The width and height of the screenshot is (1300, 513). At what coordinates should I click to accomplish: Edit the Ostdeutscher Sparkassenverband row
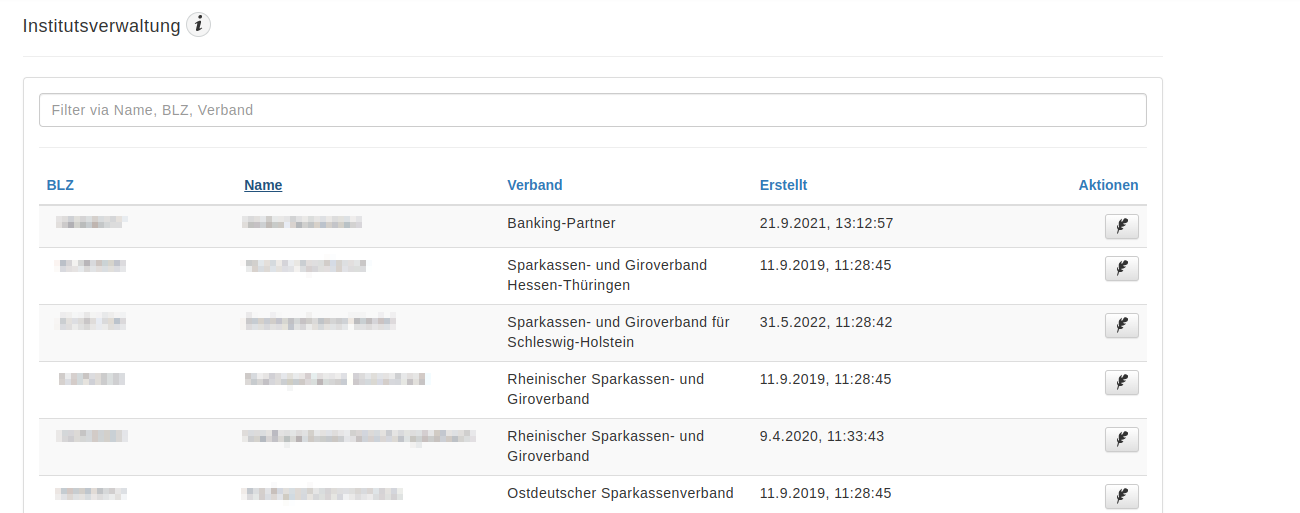pos(1121,497)
